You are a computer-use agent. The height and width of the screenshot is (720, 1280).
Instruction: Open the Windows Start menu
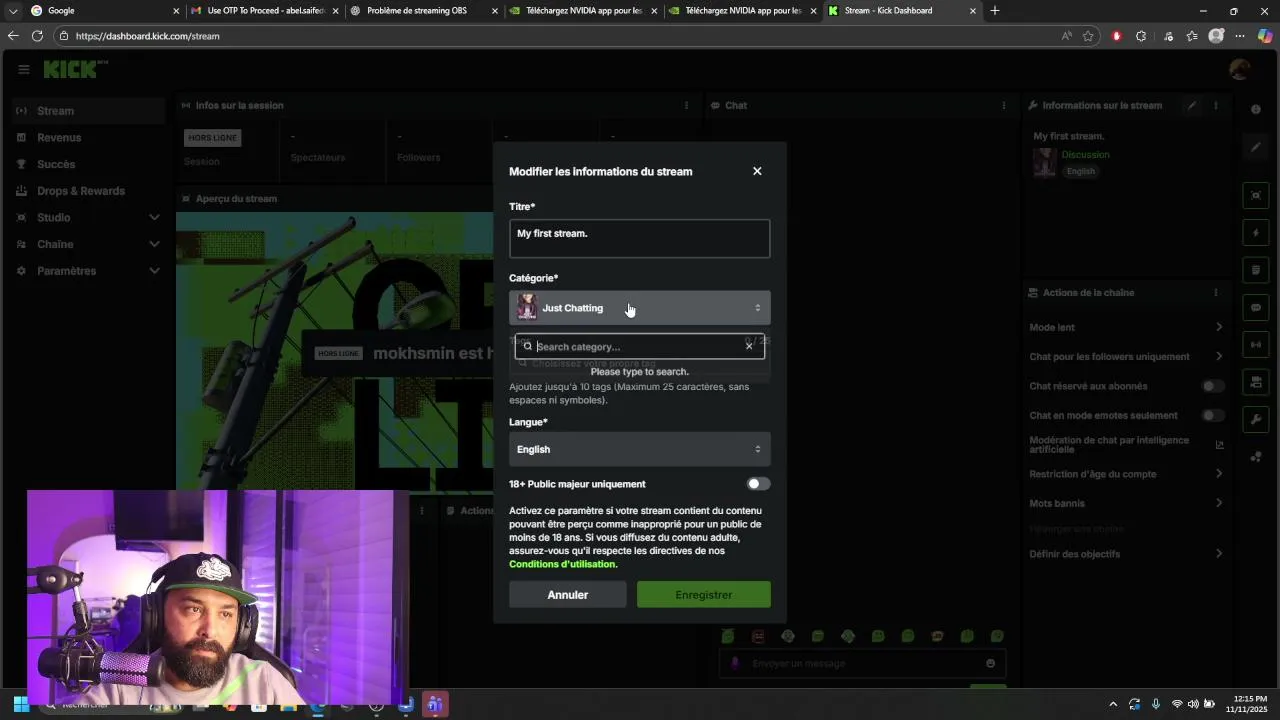pos(21,704)
